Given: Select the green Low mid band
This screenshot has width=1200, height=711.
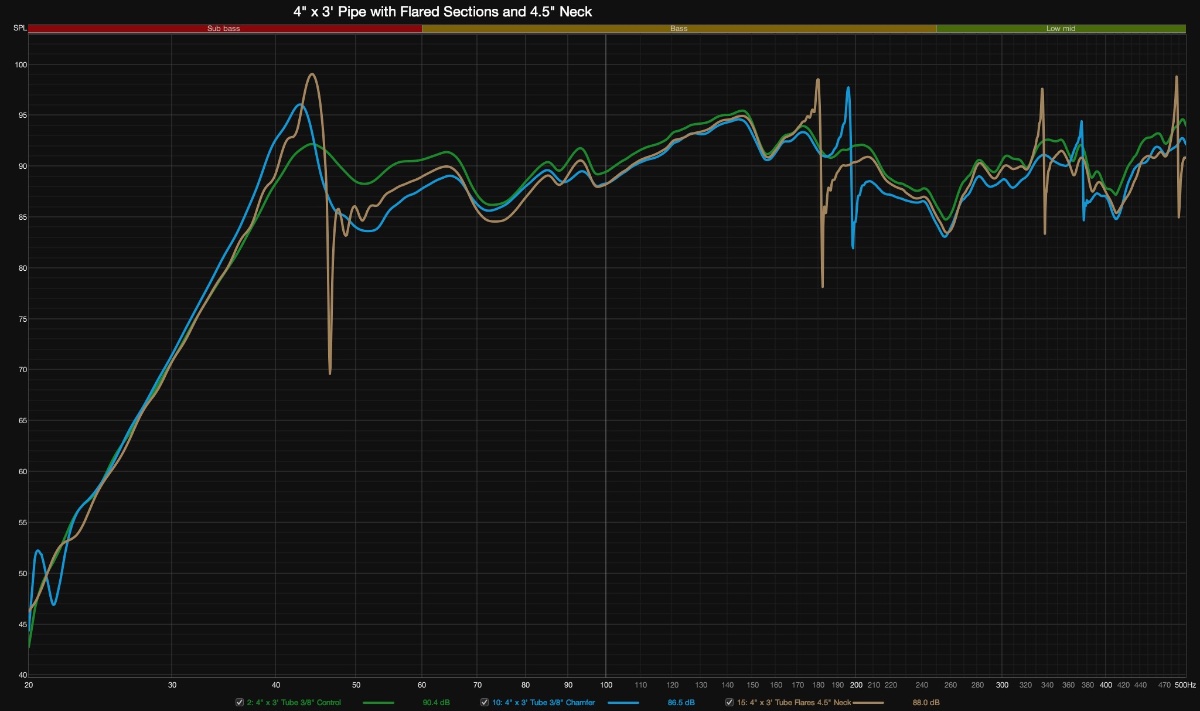Looking at the screenshot, I should pyautogui.click(x=1060, y=29).
